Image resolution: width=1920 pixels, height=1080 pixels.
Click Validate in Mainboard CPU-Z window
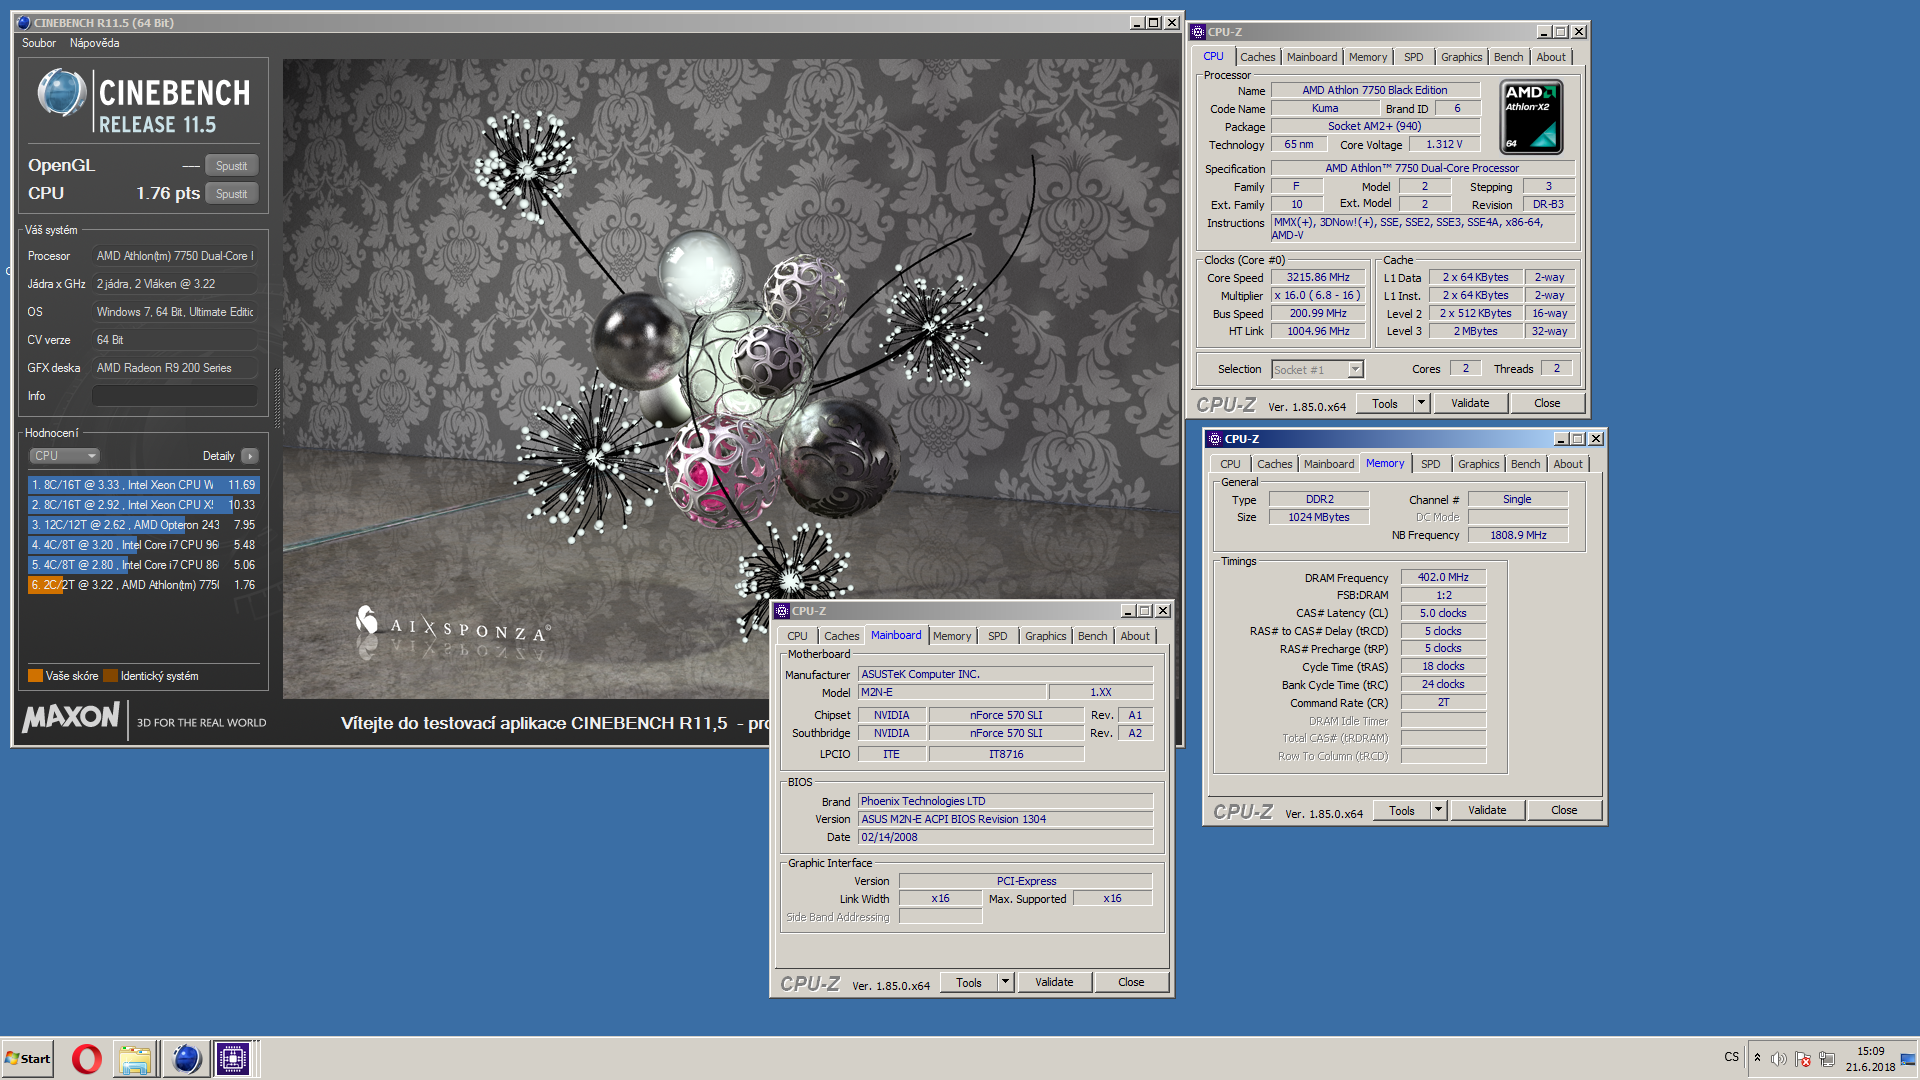click(x=1054, y=983)
